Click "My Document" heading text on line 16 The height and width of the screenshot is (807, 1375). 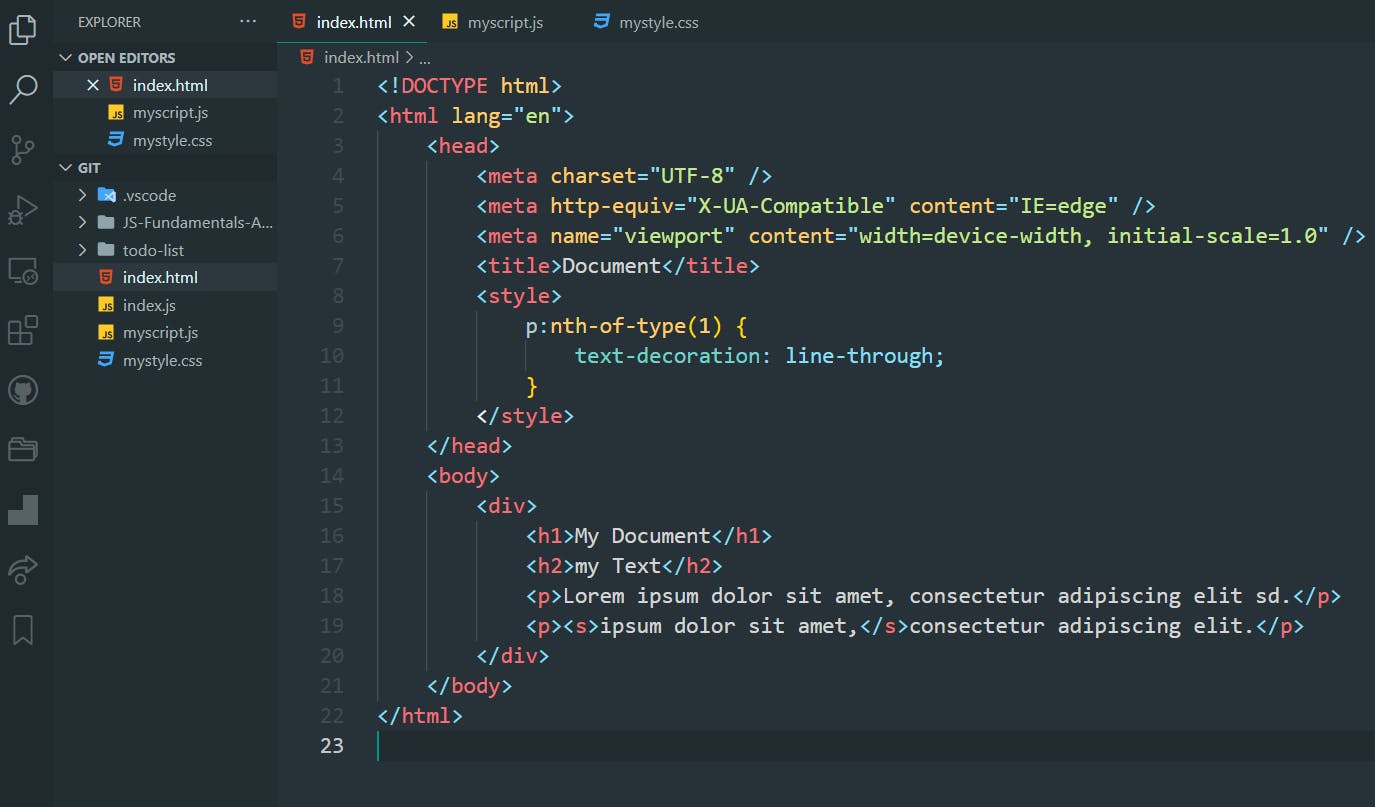642,536
